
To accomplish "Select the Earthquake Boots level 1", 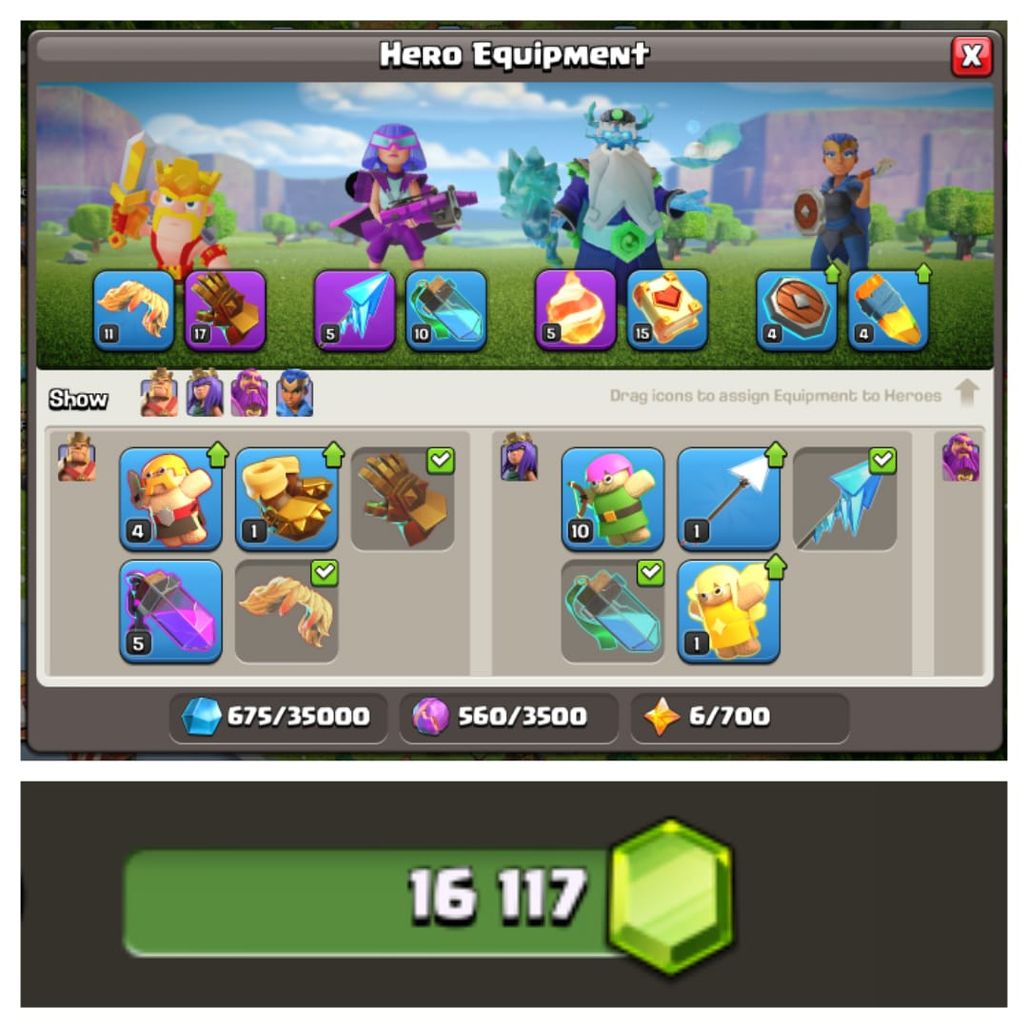I will tap(287, 499).
